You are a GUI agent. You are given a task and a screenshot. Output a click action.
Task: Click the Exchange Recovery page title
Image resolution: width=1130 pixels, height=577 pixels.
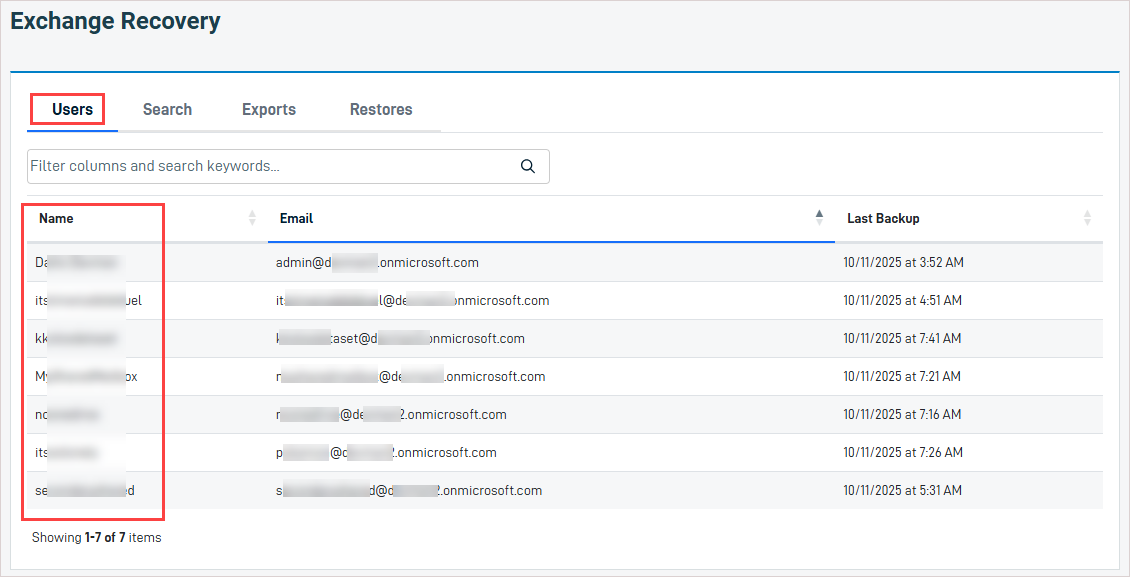[x=115, y=22]
